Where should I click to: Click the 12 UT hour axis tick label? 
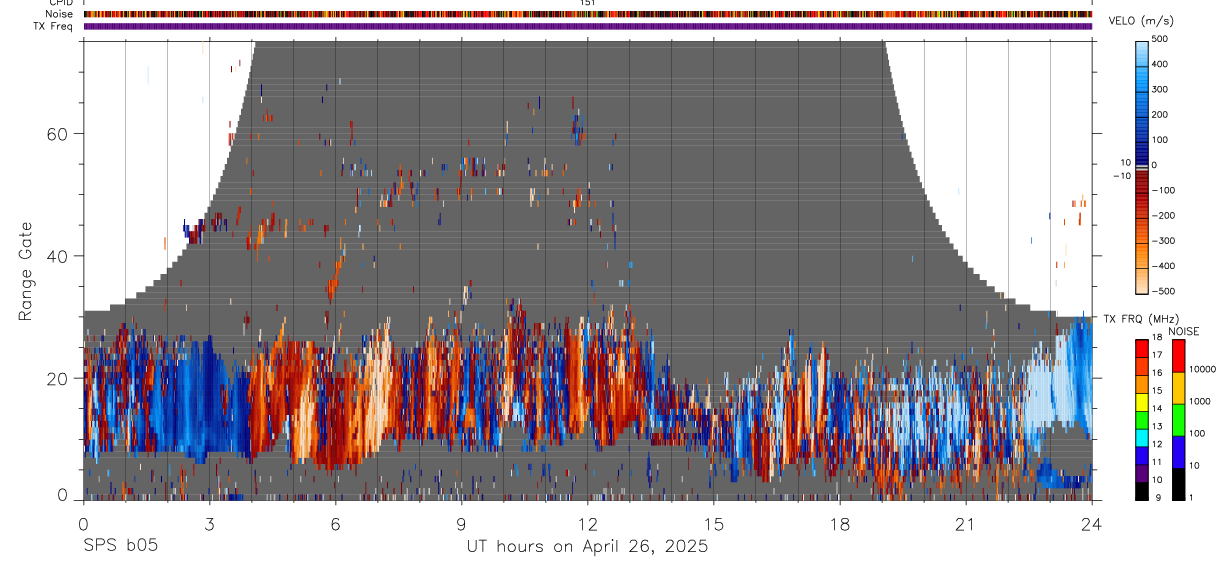588,524
